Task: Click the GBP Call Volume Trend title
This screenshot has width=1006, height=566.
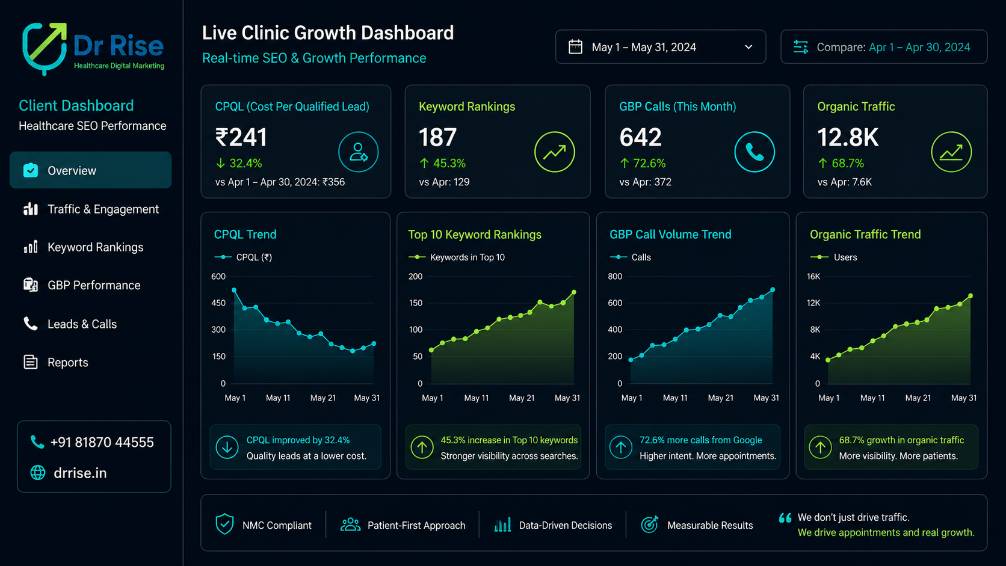Action: tap(670, 234)
